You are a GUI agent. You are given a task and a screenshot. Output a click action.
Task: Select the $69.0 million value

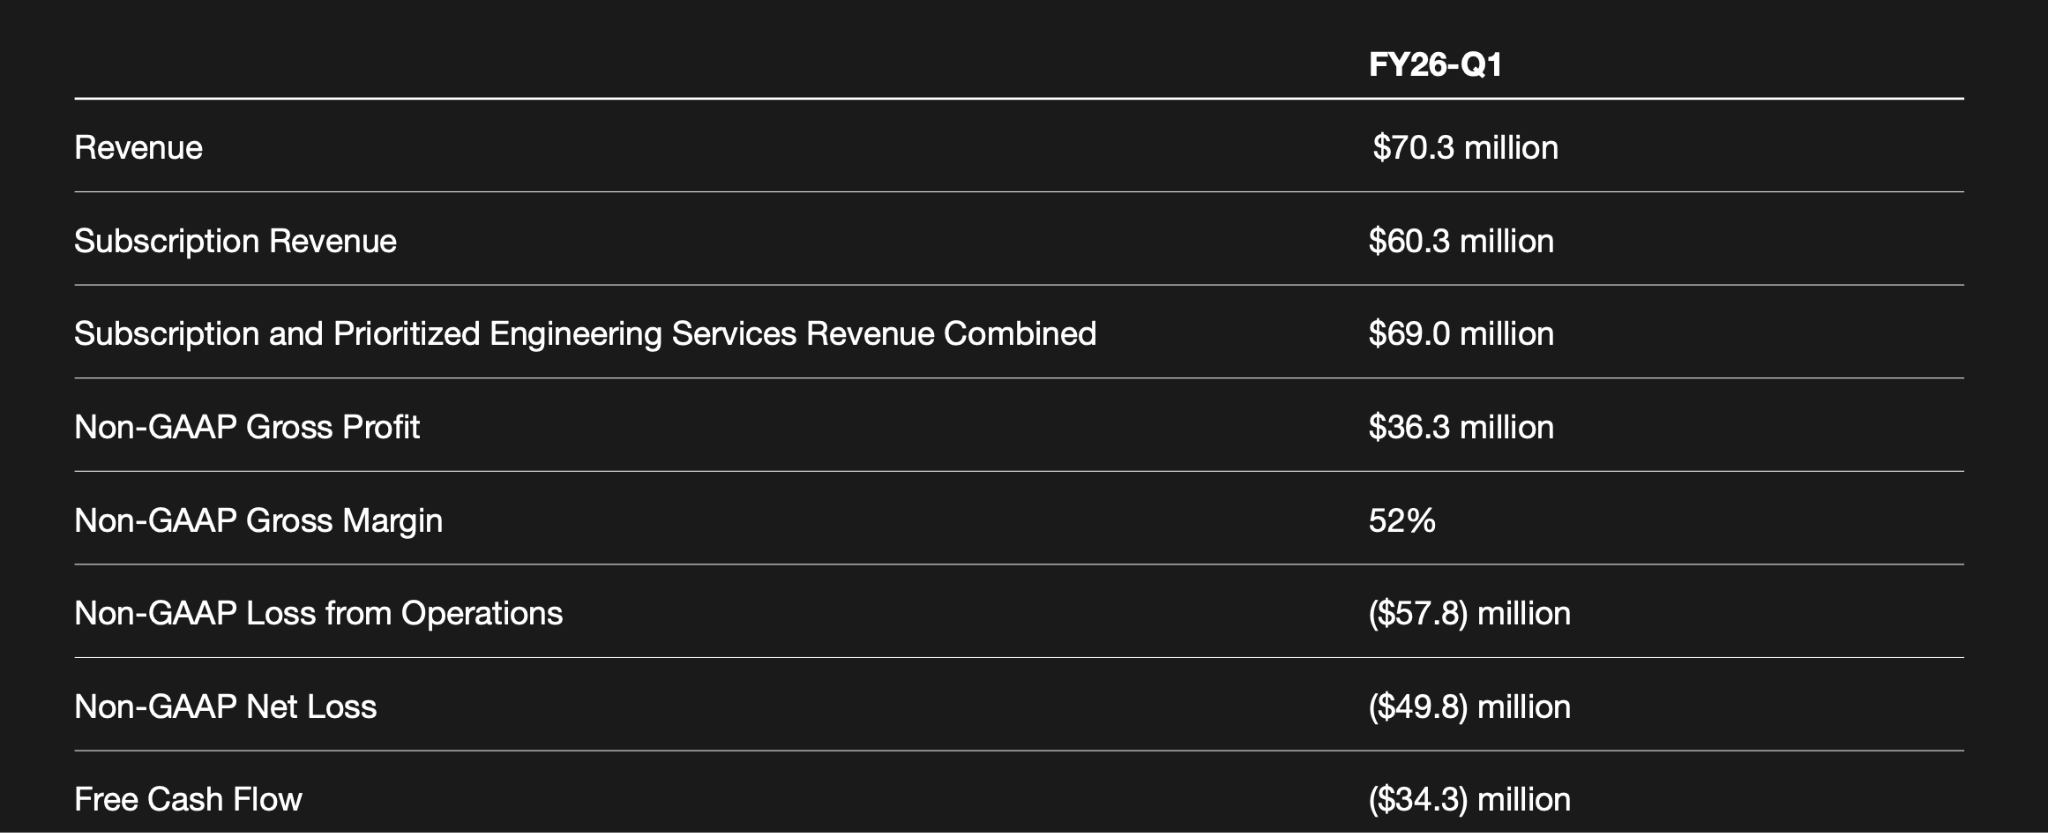(1461, 334)
